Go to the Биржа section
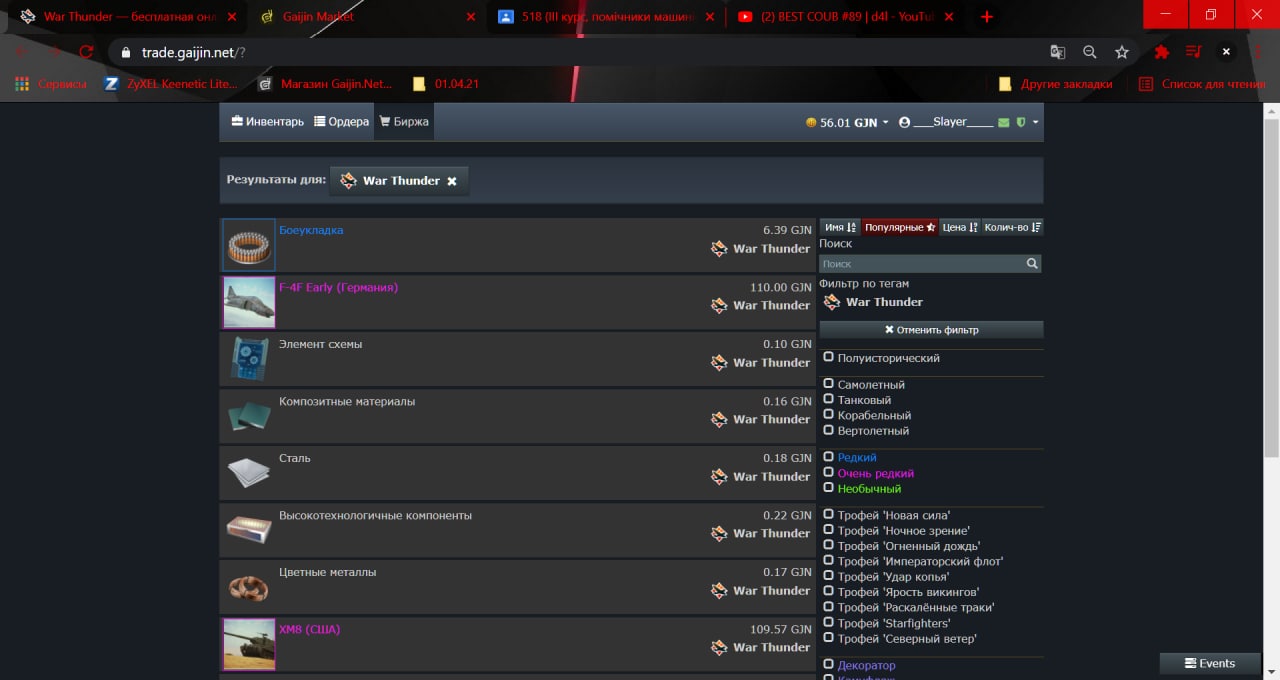Viewport: 1280px width, 680px height. tap(404, 122)
